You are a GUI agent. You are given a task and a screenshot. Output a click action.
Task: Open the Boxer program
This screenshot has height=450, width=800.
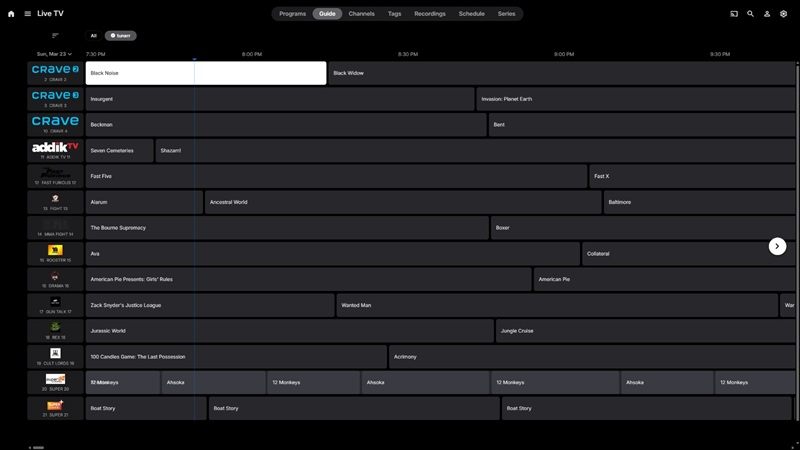click(x=643, y=228)
